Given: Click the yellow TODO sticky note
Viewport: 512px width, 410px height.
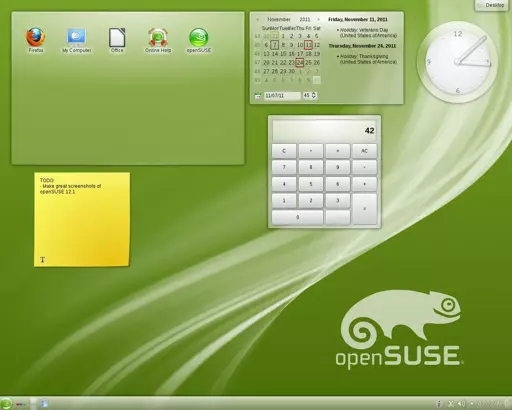Looking at the screenshot, I should tap(82, 219).
